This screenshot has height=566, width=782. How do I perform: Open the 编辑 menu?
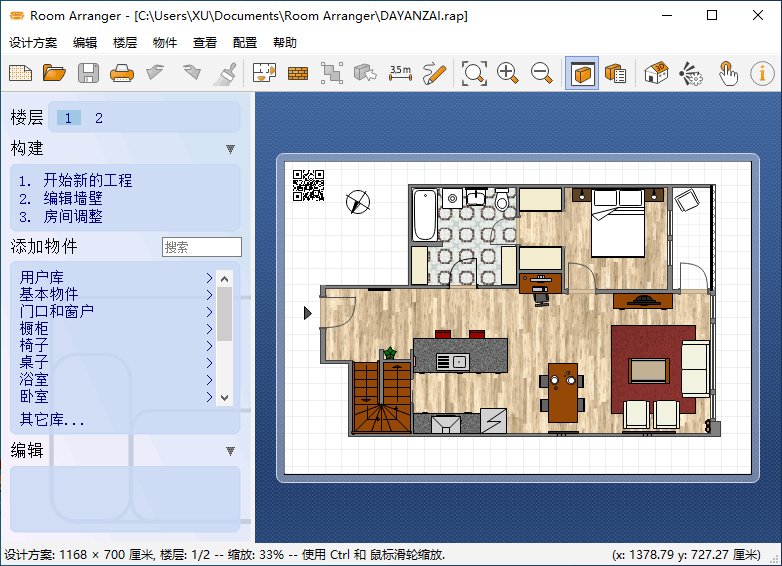click(x=85, y=43)
